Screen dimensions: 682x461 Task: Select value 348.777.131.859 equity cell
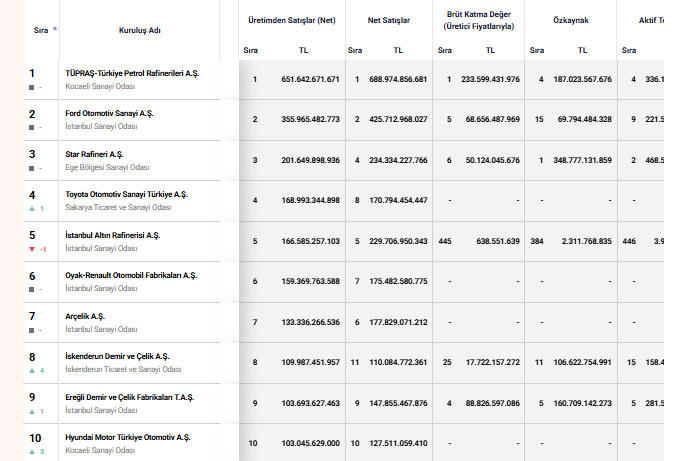(582, 160)
